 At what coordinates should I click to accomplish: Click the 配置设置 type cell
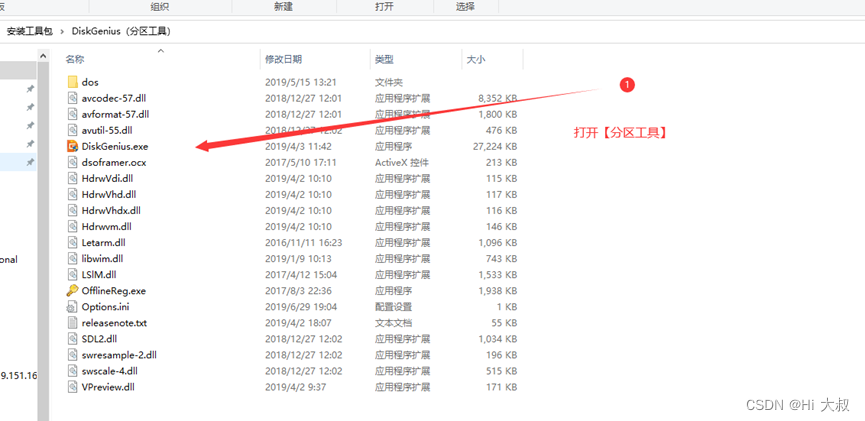click(393, 306)
